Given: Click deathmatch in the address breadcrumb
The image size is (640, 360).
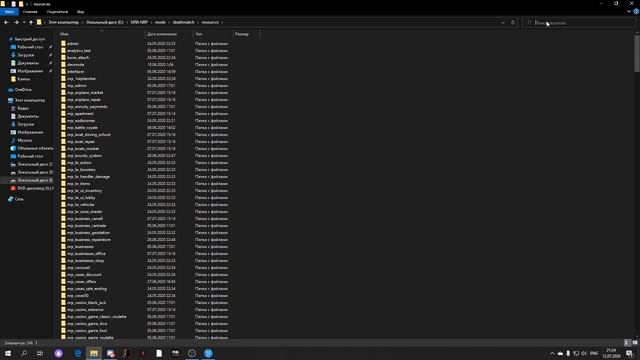Looking at the screenshot, I should click(x=184, y=22).
